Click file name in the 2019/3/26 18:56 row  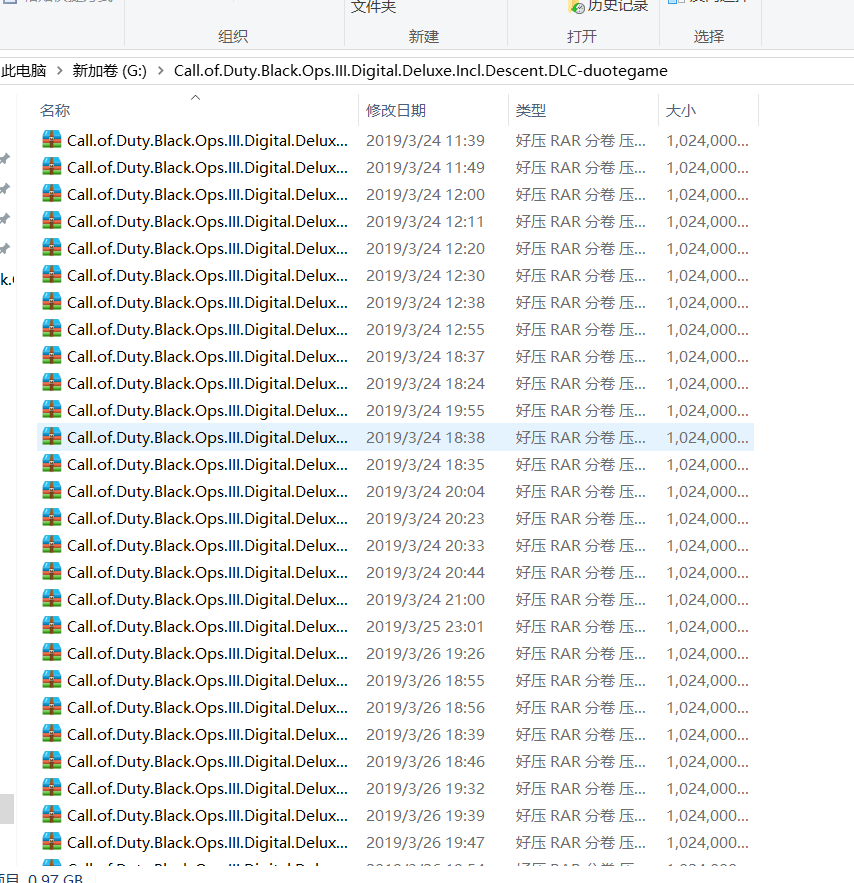tap(207, 708)
